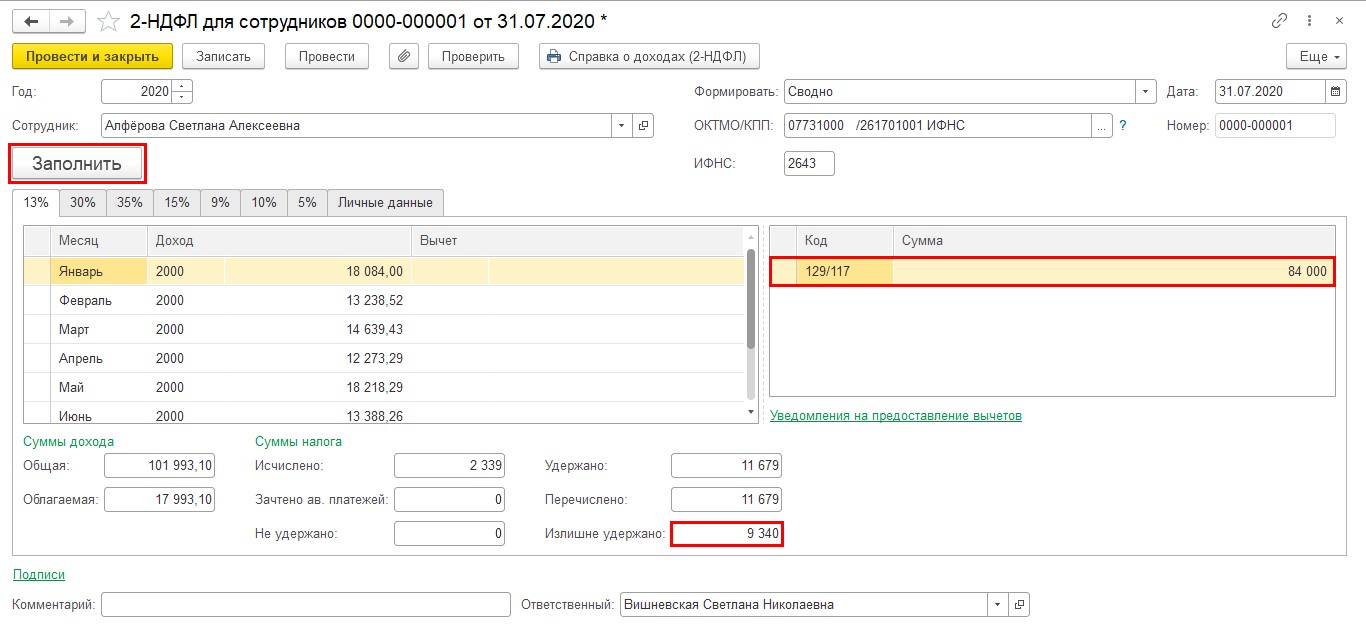Click the Удержано tax field
Image resolution: width=1366 pixels, height=629 pixels.
click(x=726, y=465)
